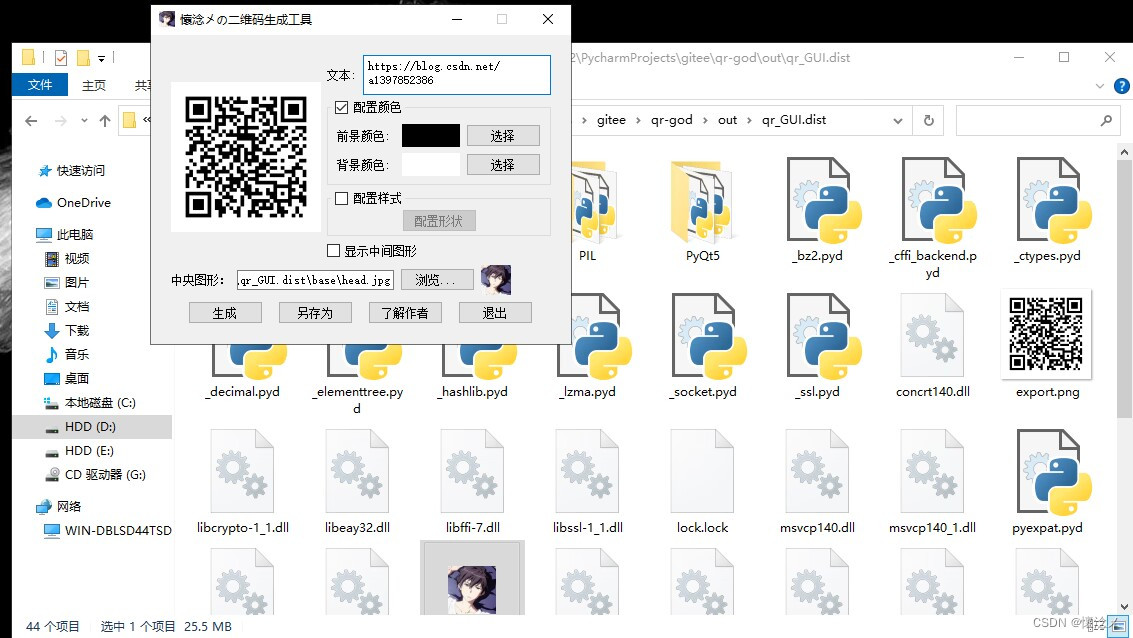Viewport: 1133px width, 638px height.
Task: Click the 中央图形 file path field
Action: point(315,280)
